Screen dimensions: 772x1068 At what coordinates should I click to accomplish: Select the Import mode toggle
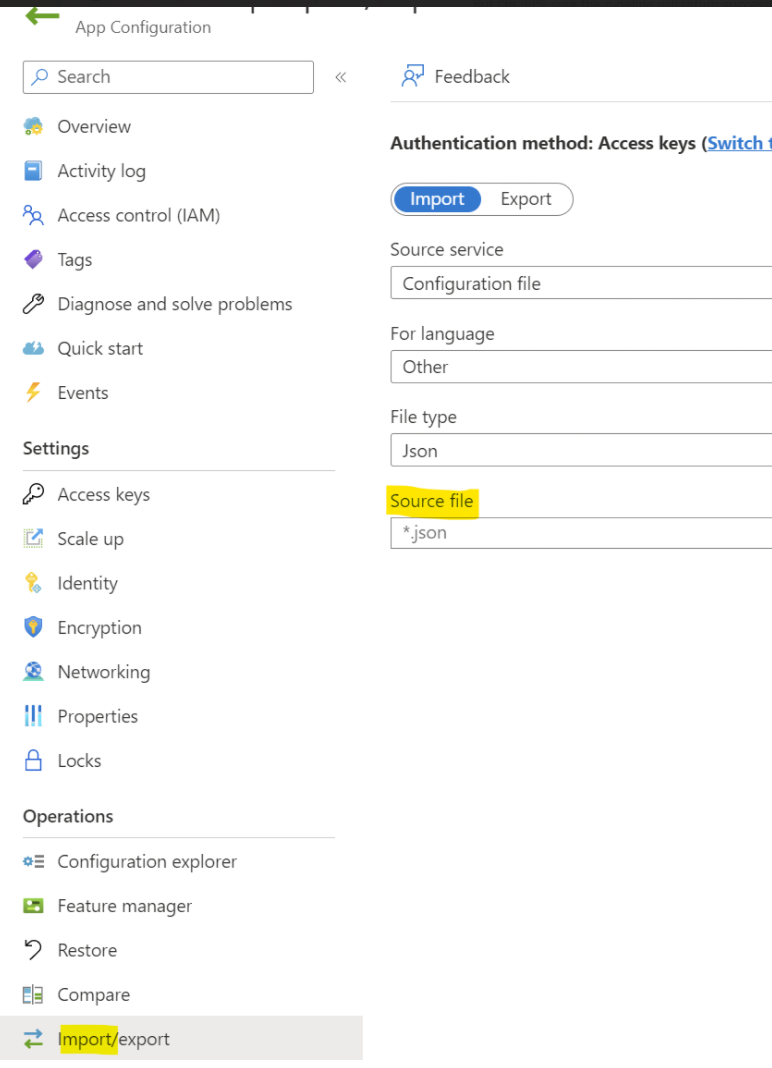click(x=437, y=199)
